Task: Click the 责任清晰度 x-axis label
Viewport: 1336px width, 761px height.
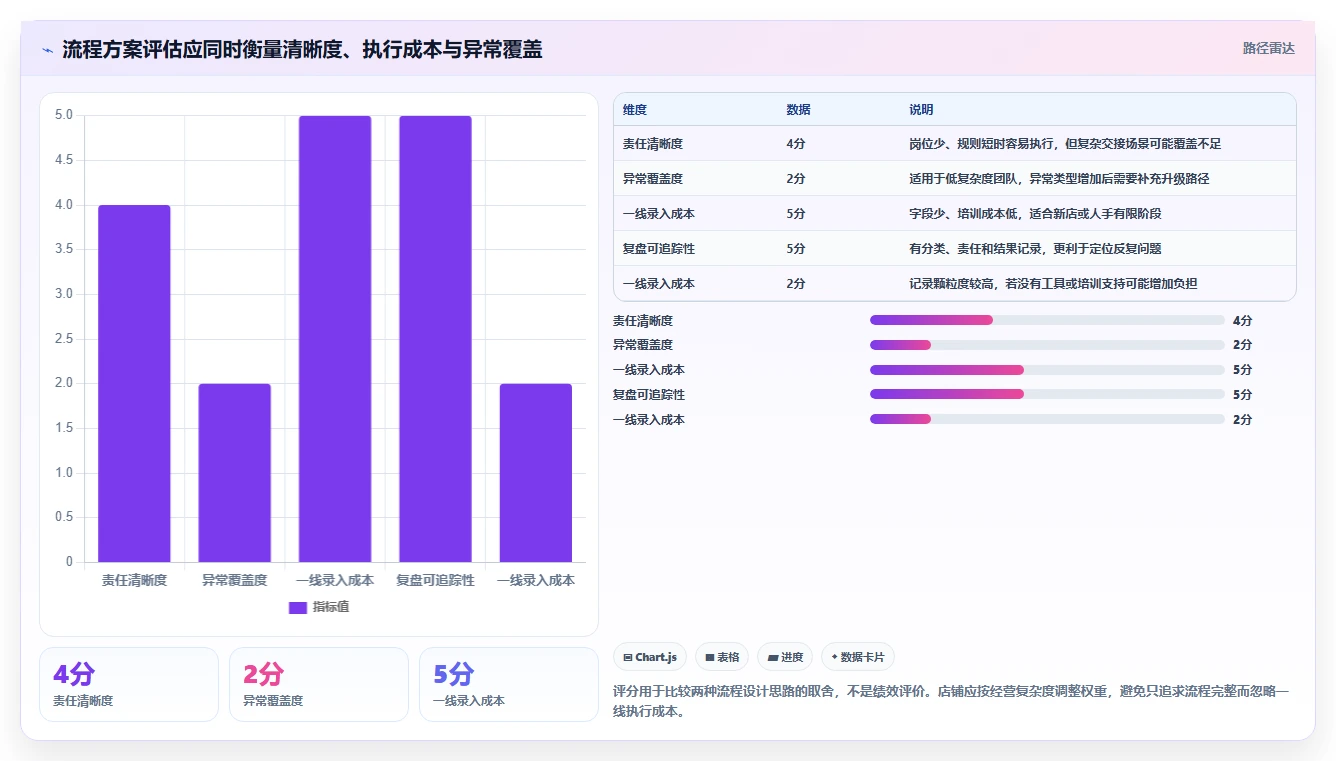Action: click(134, 580)
